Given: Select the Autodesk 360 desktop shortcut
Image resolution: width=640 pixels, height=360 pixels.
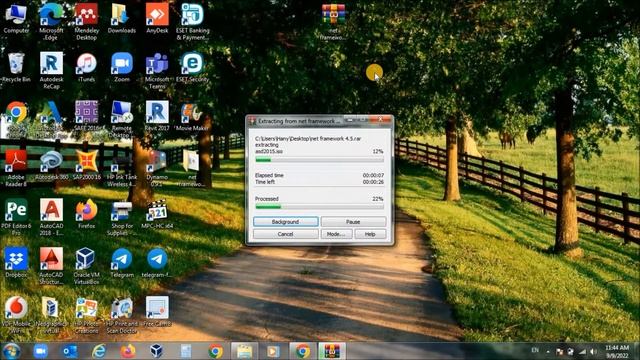Looking at the screenshot, I should (x=51, y=165).
